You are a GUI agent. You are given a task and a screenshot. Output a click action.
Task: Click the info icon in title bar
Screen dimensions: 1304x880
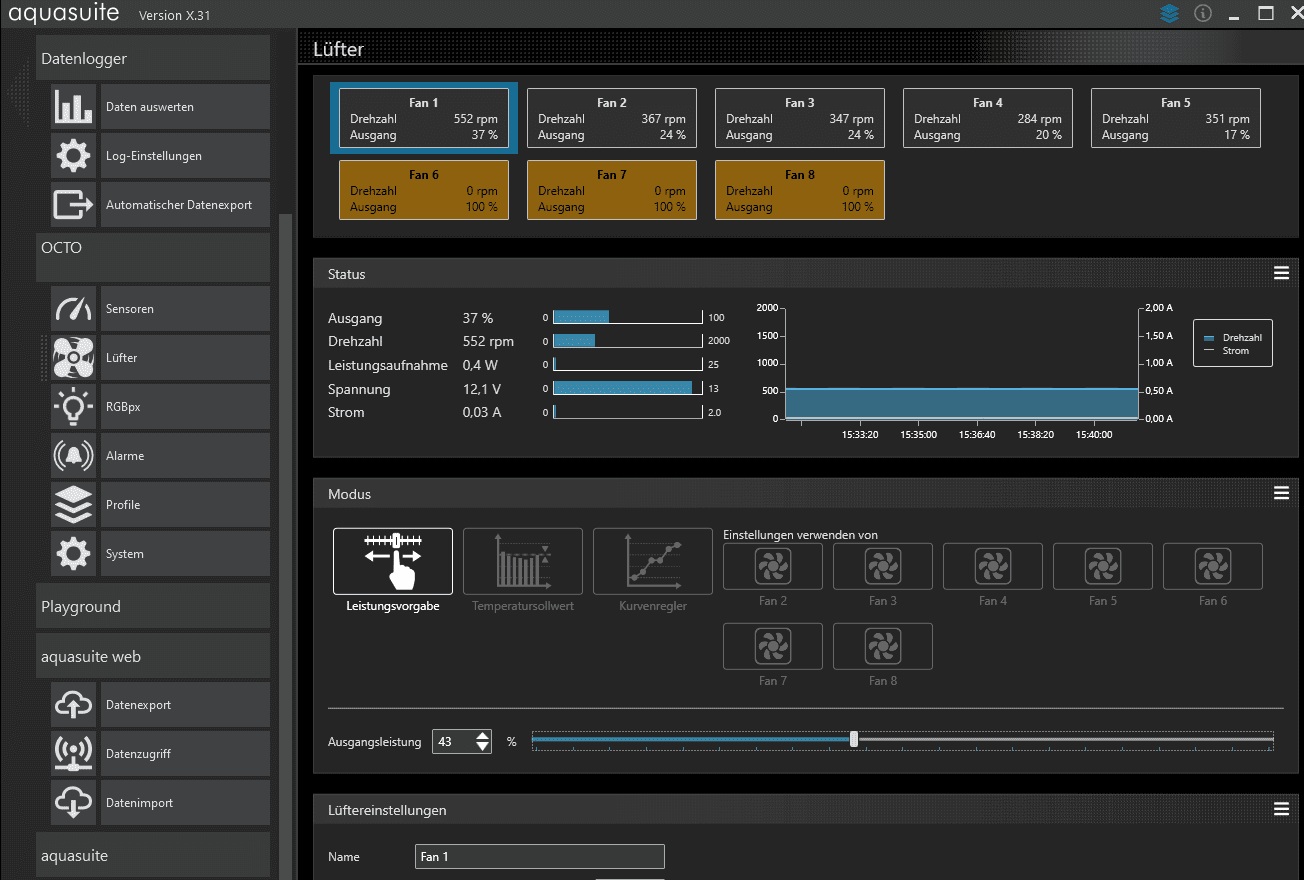tap(1203, 13)
